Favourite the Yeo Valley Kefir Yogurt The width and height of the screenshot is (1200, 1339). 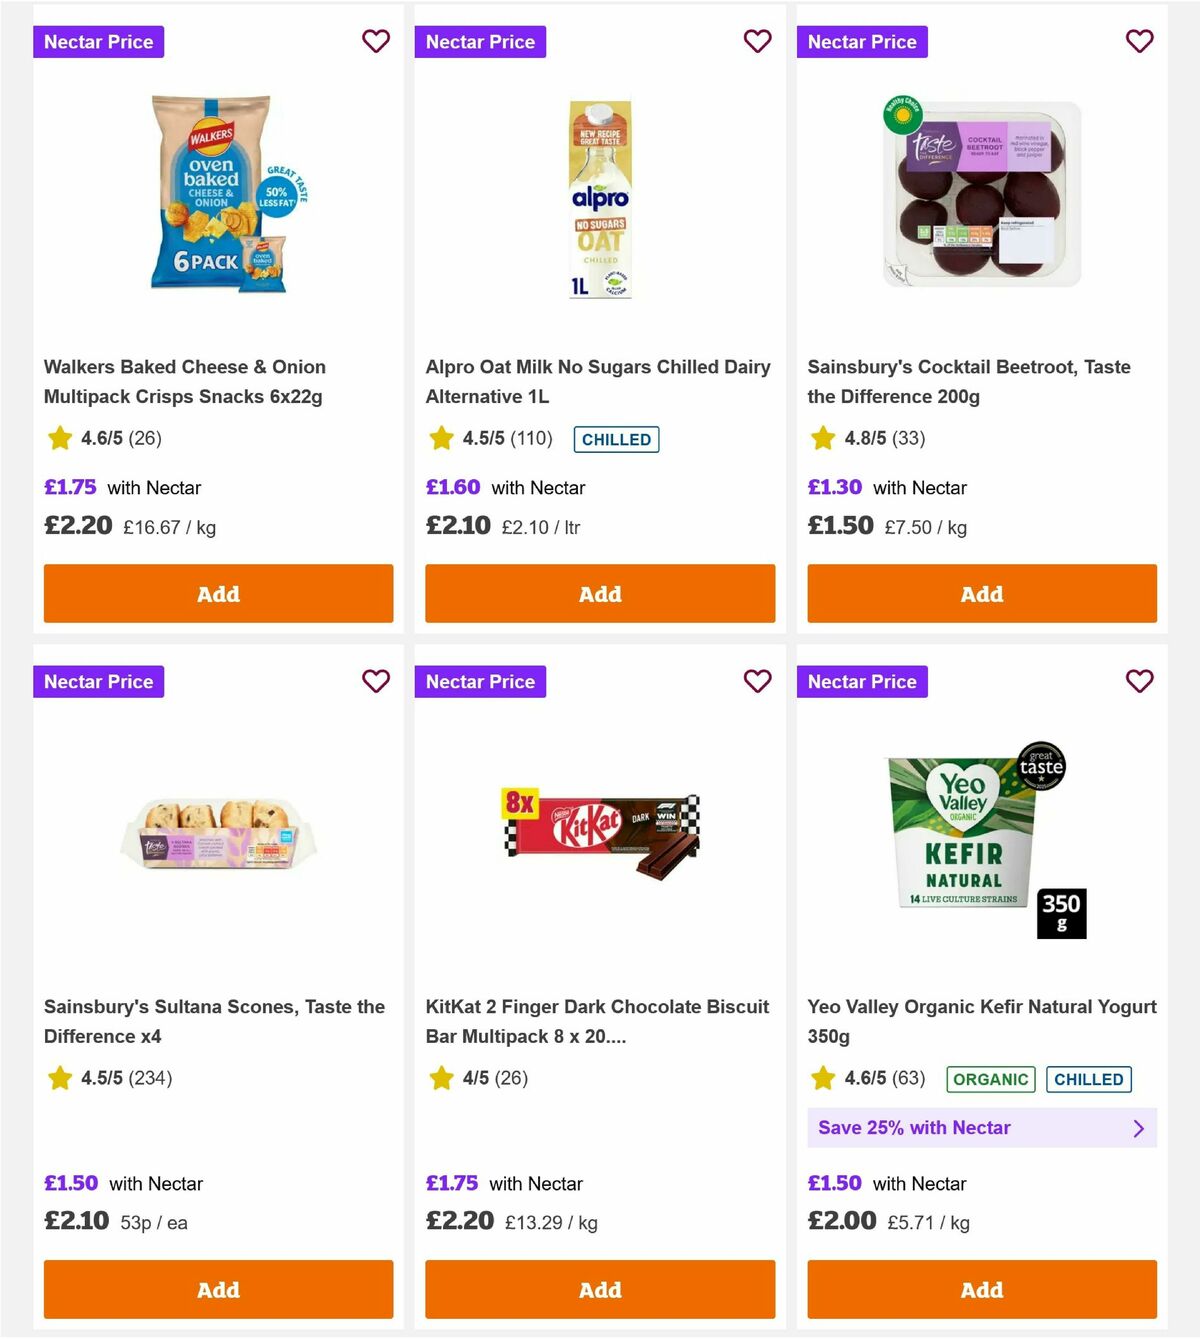coord(1140,681)
